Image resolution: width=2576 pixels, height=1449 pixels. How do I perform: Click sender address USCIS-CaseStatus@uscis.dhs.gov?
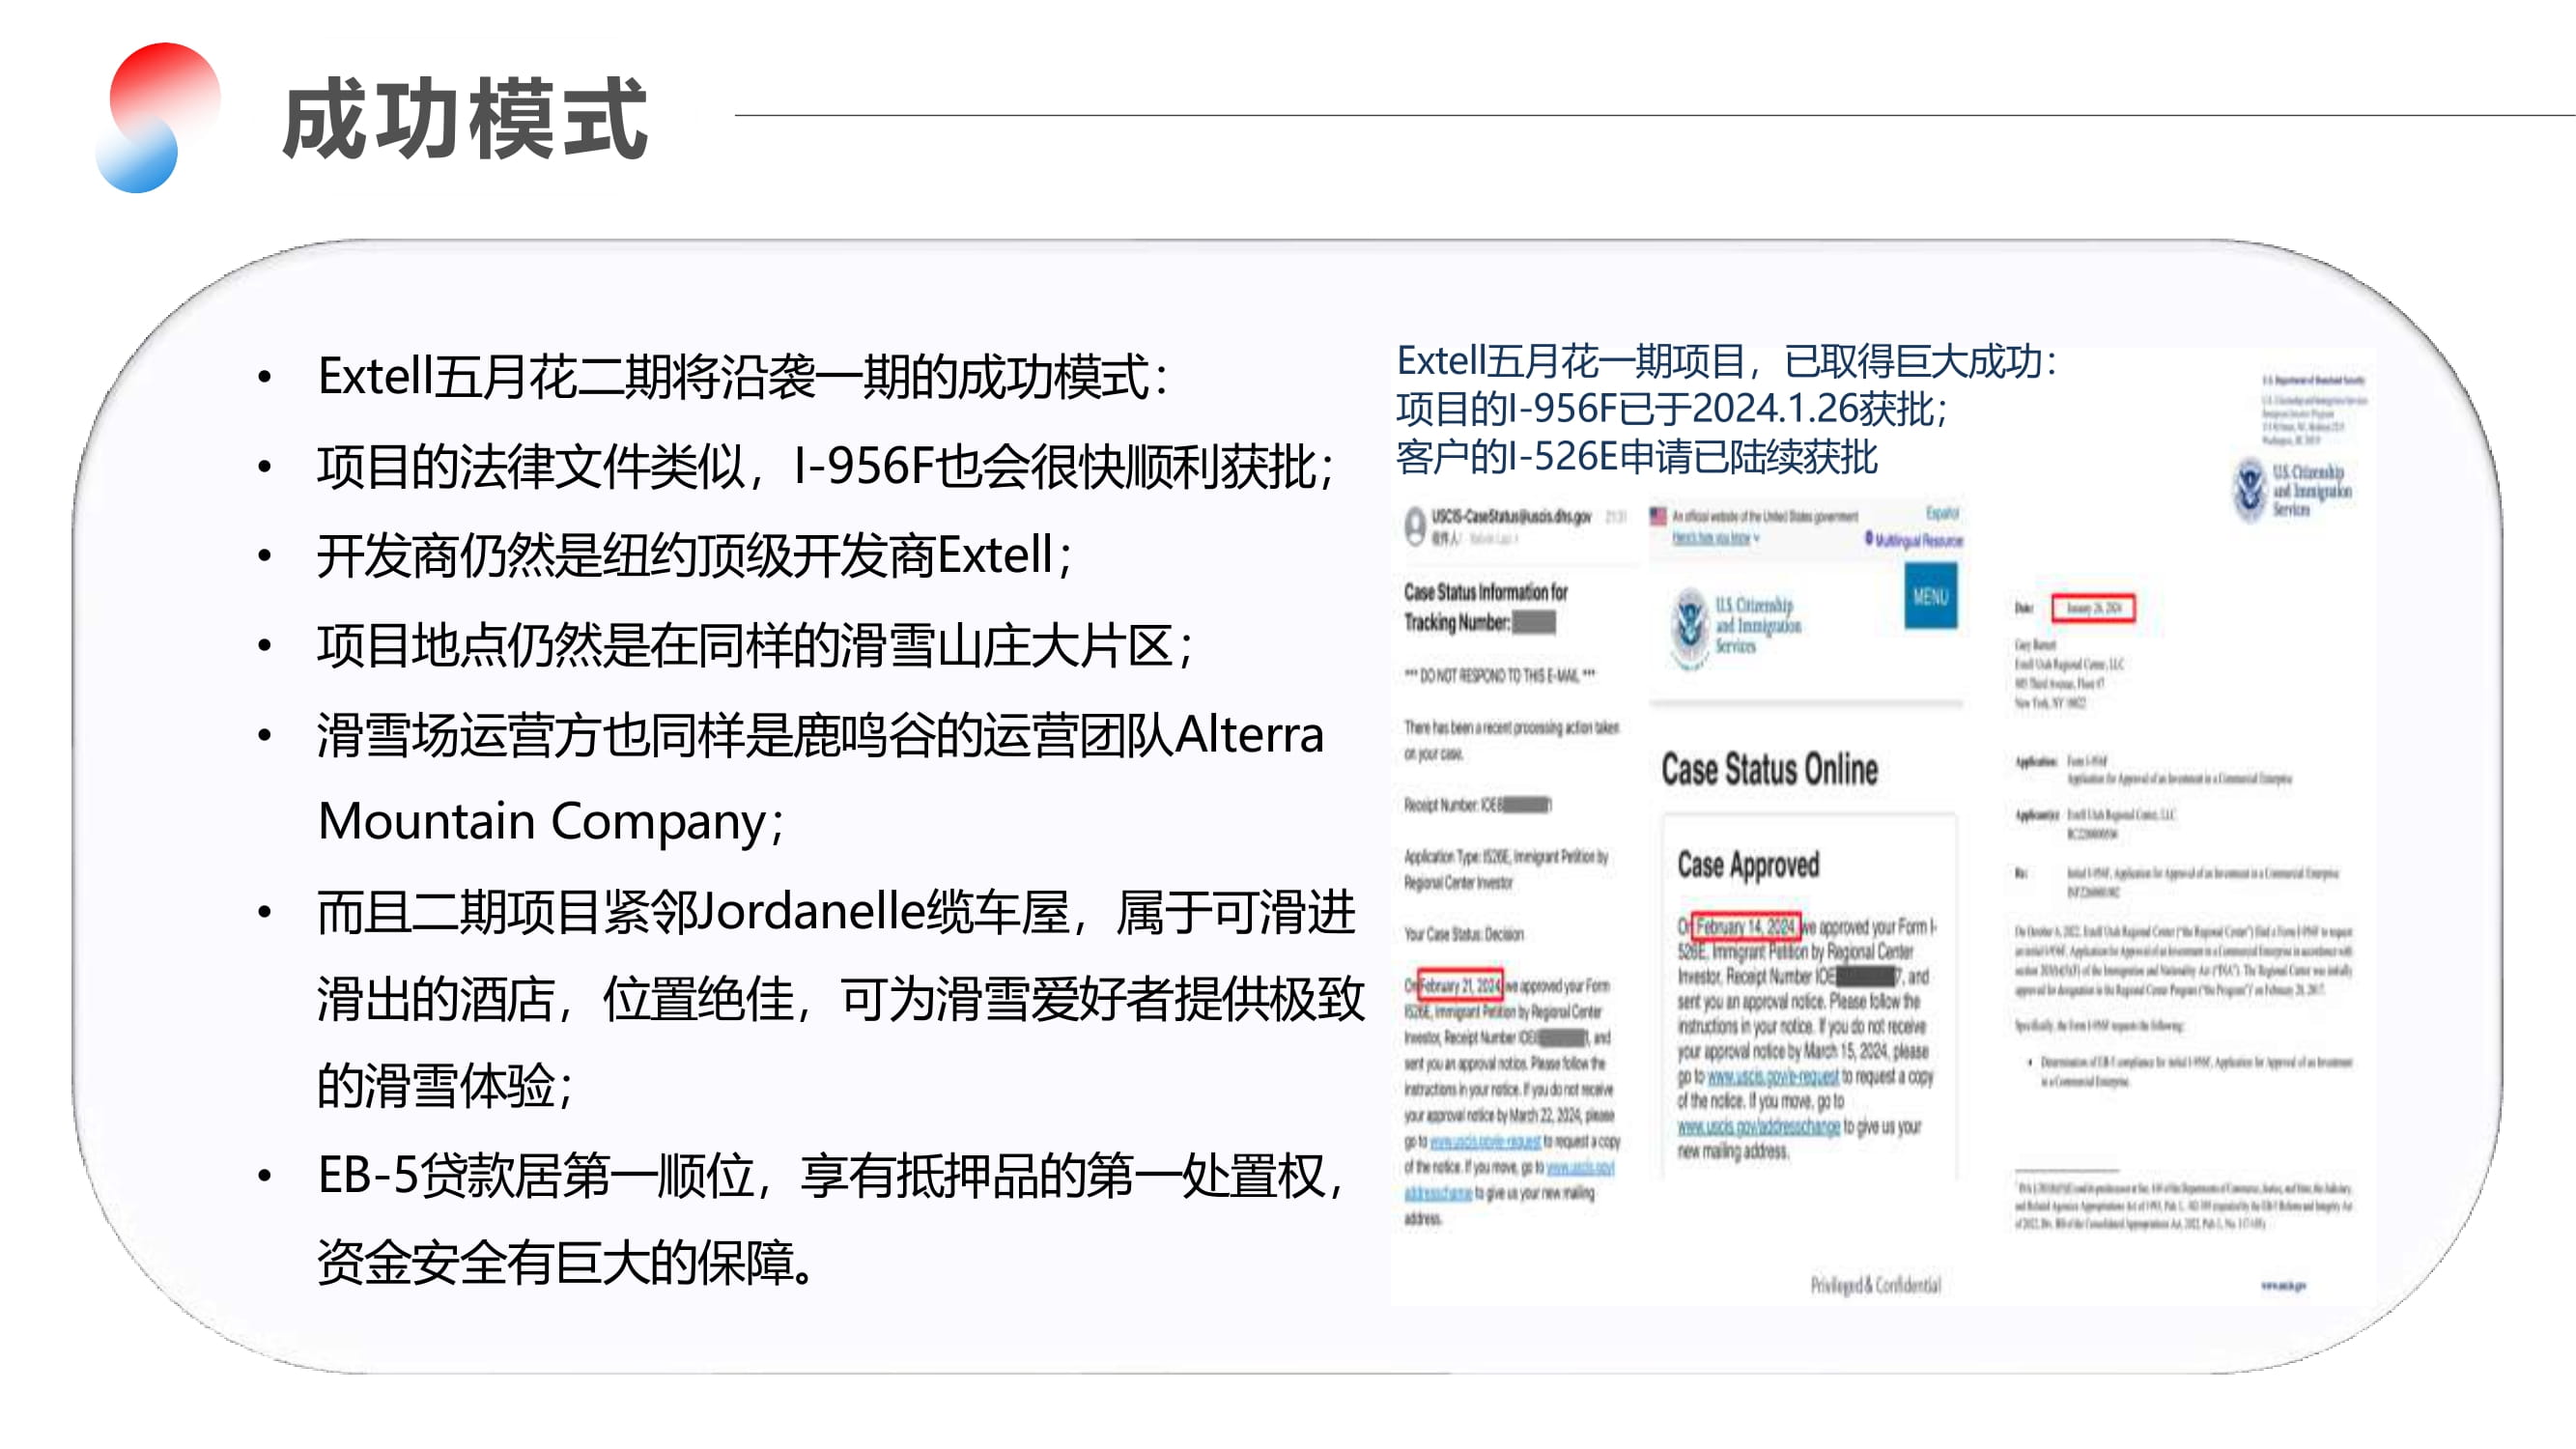click(1510, 516)
